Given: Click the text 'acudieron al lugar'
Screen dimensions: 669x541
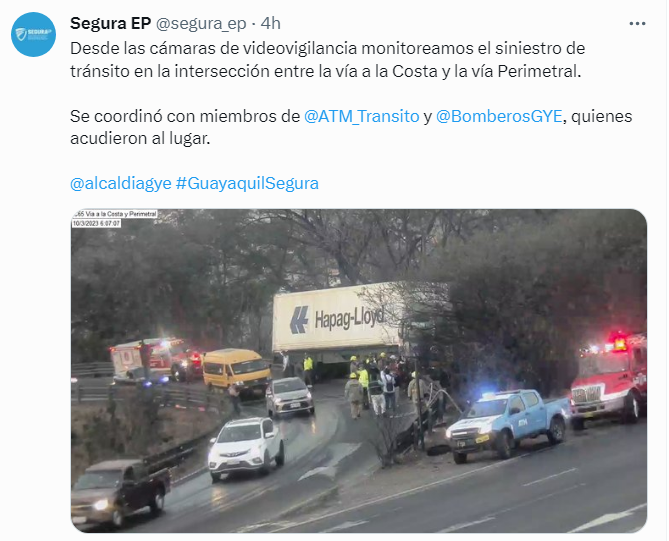Looking at the screenshot, I should [140, 139].
